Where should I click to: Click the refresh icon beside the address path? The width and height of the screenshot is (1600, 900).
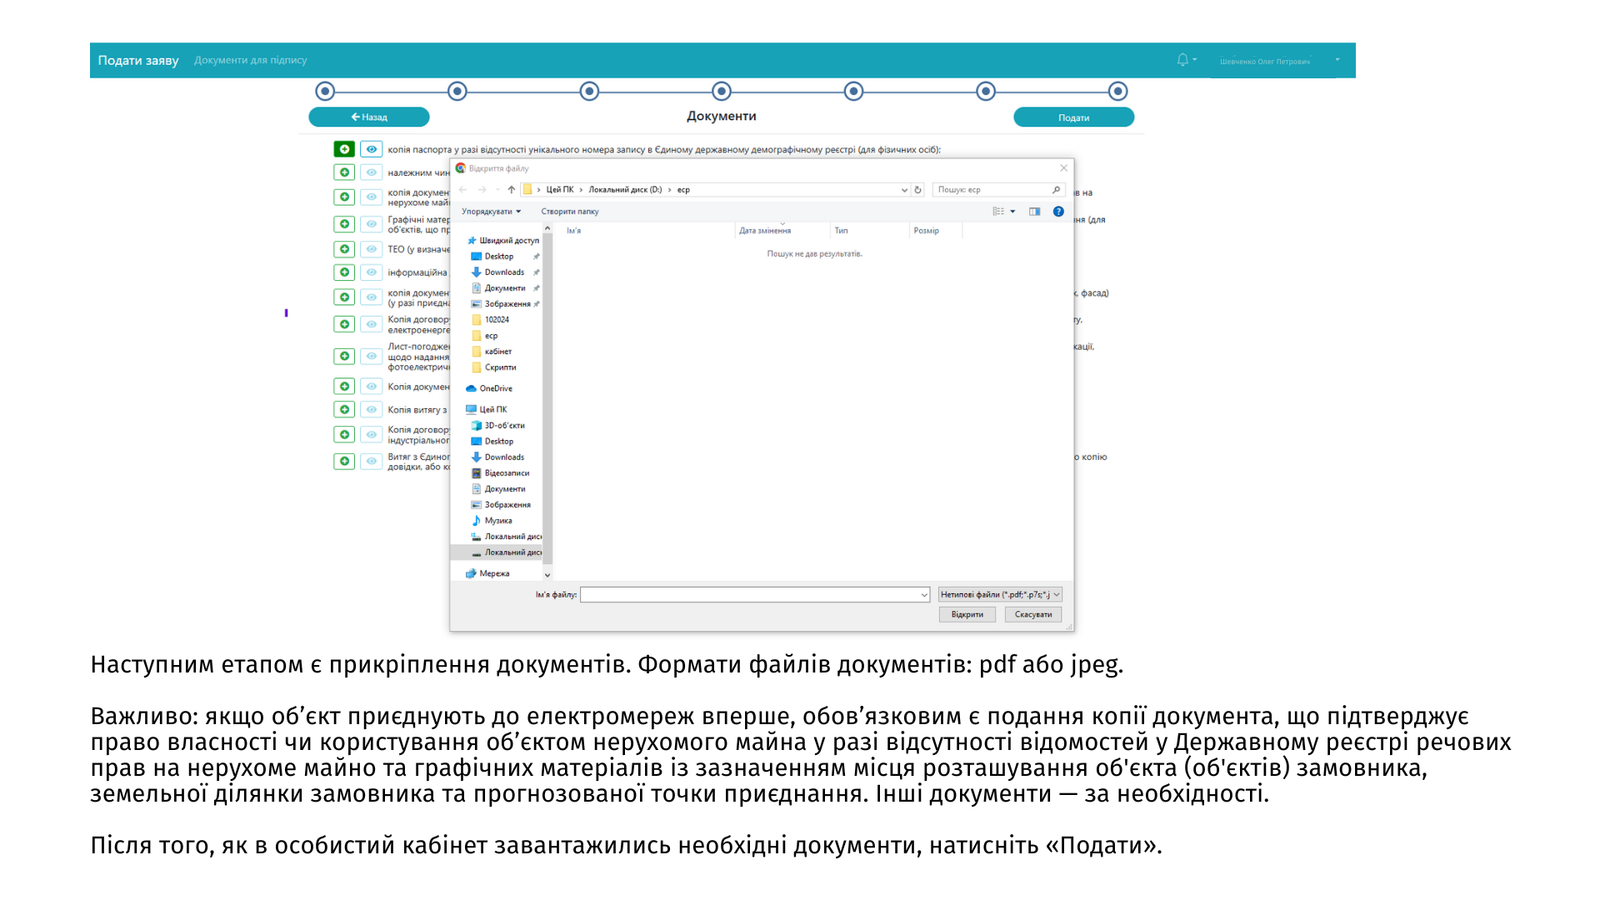coord(918,190)
